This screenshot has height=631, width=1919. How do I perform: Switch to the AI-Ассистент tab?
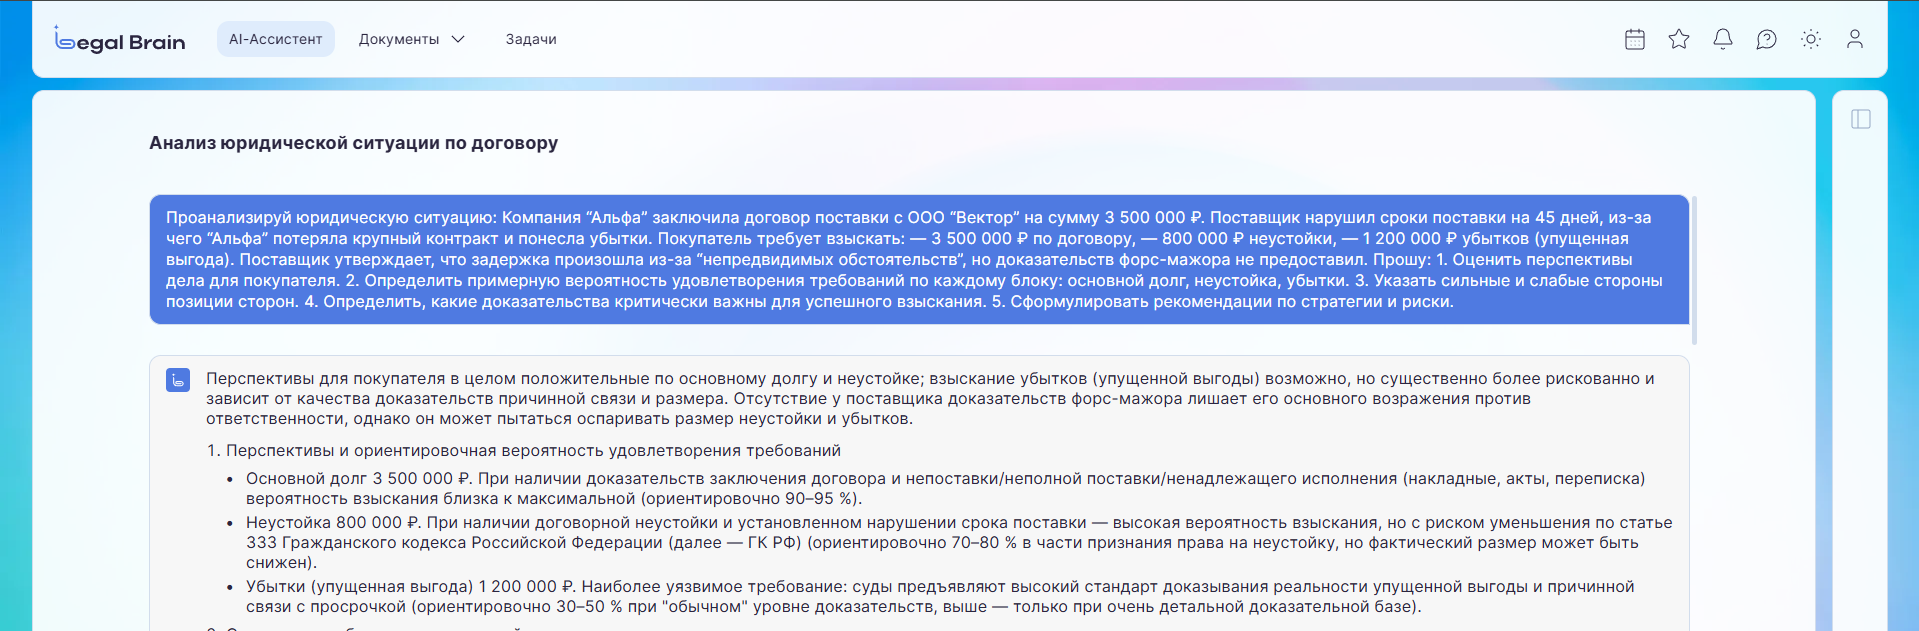pos(276,39)
